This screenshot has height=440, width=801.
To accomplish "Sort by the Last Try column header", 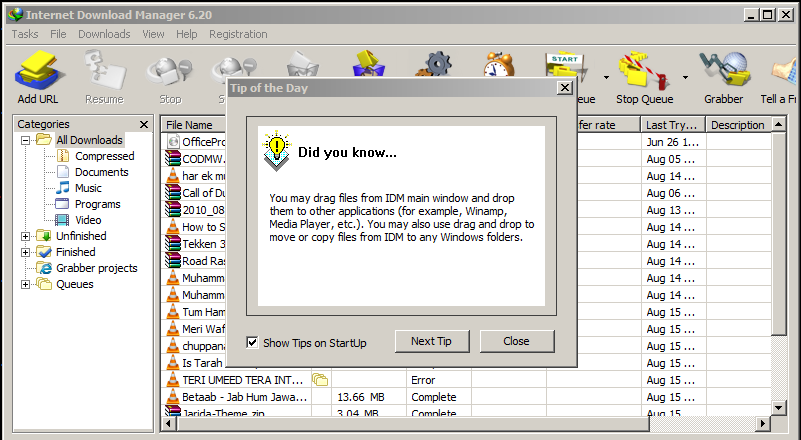I will tap(672, 125).
